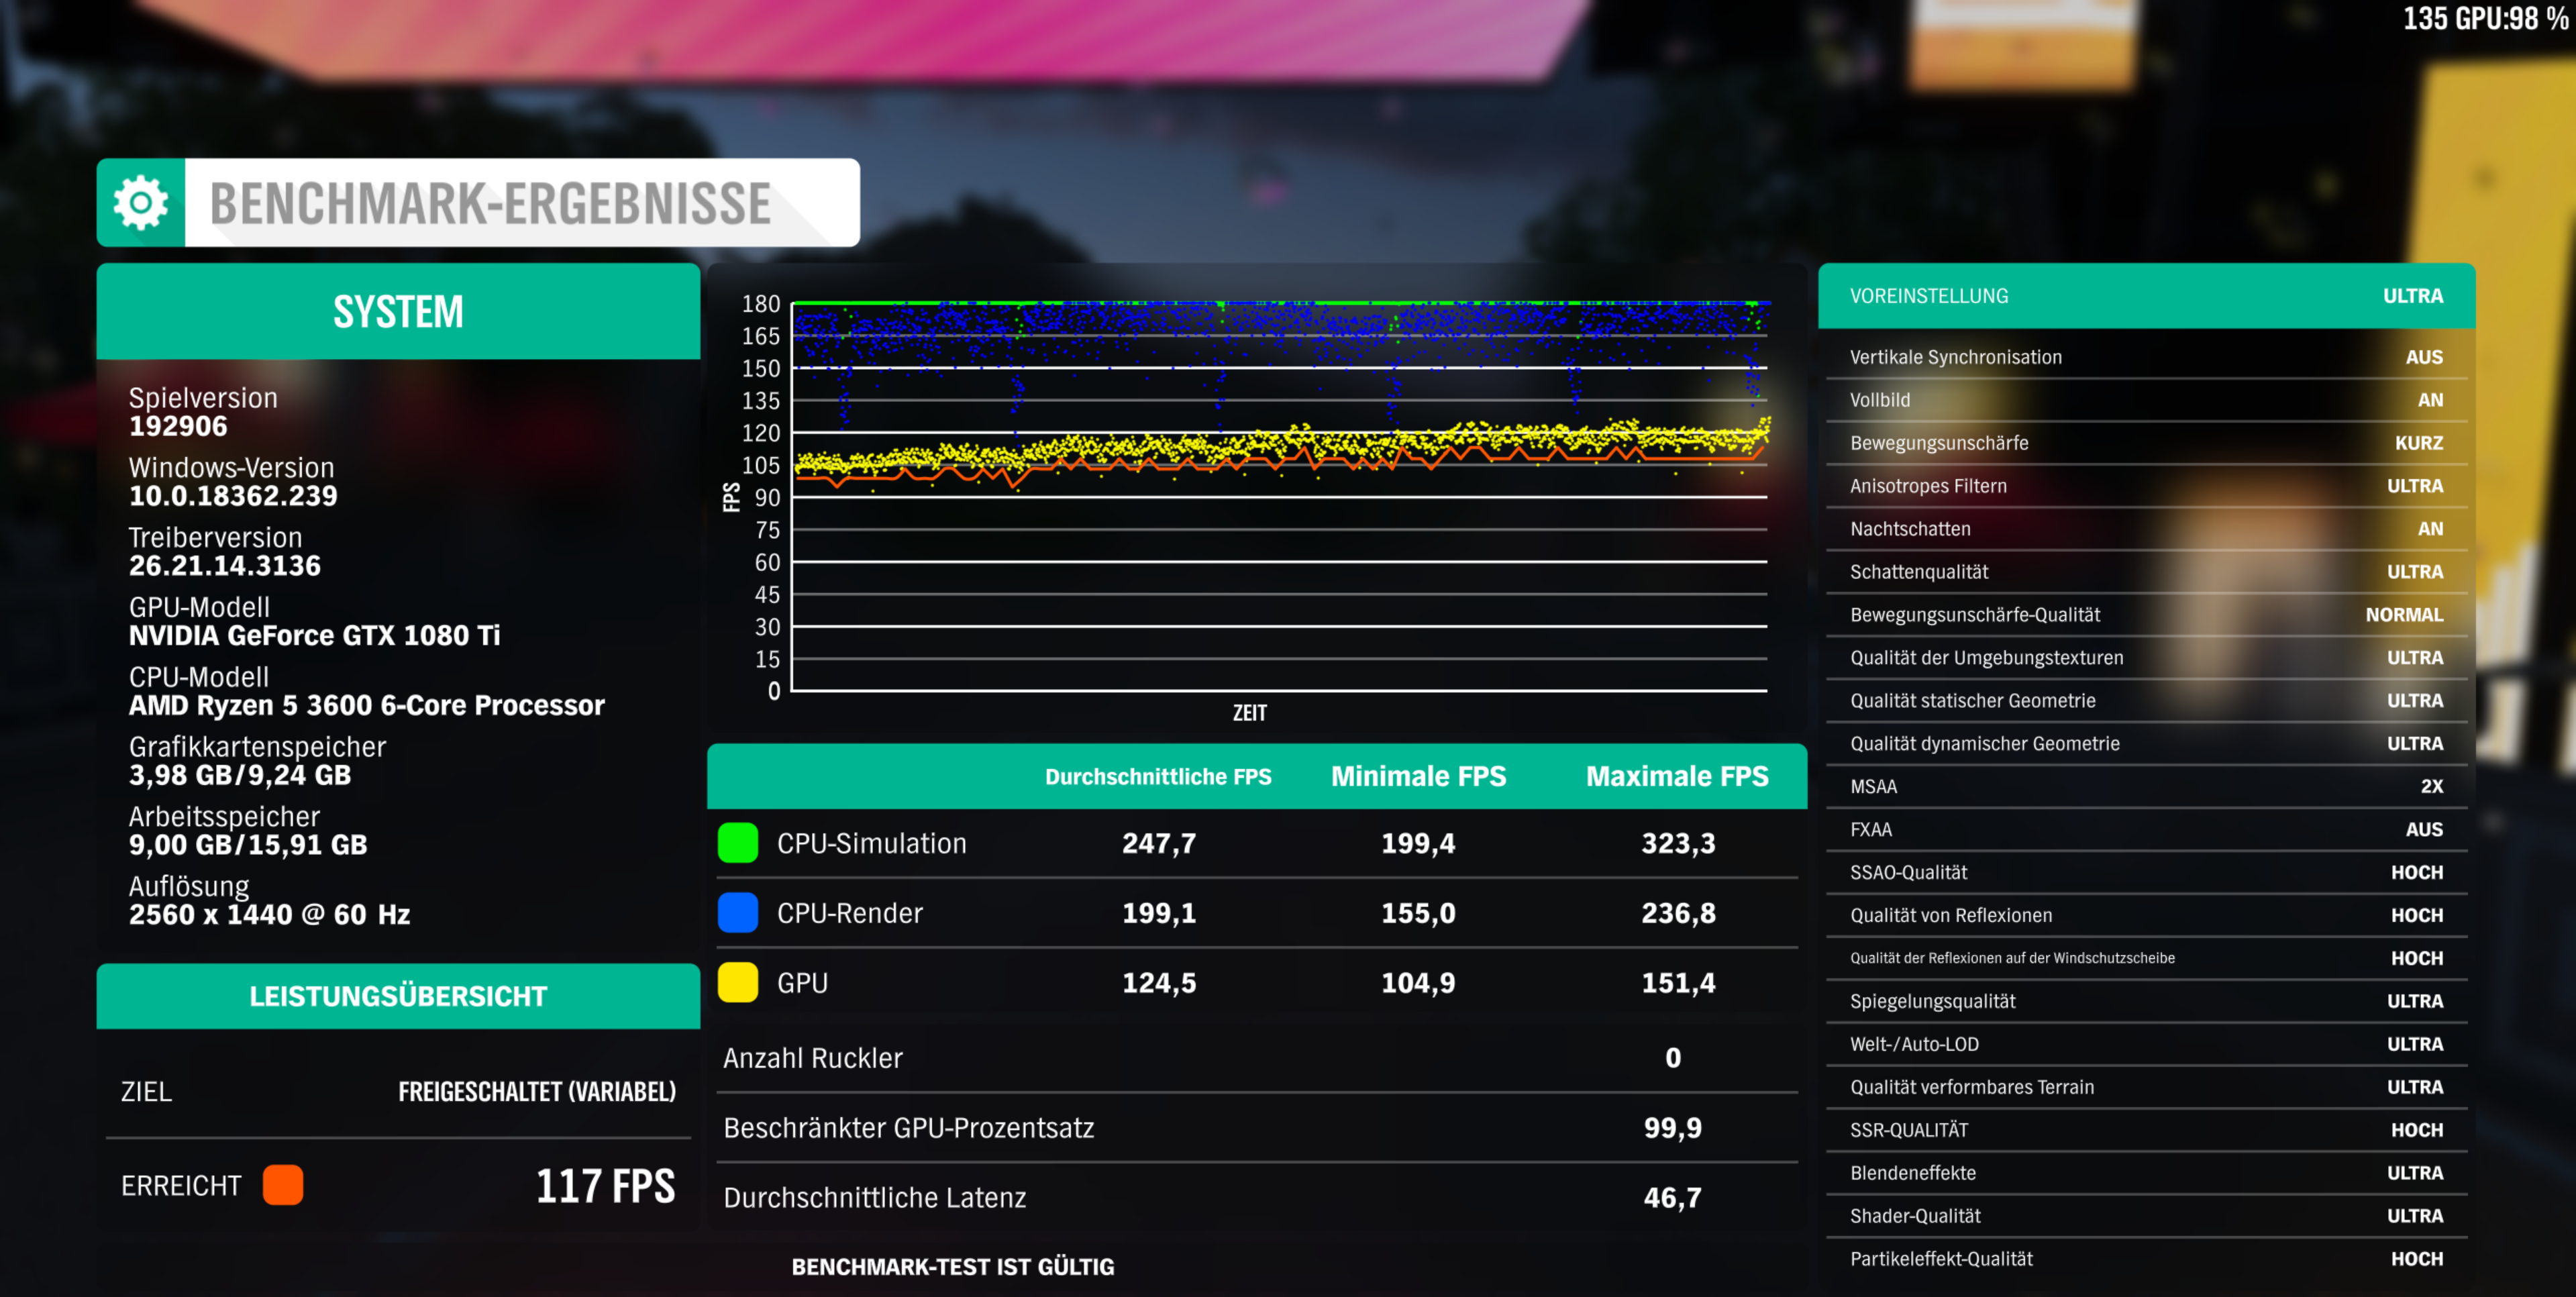Click the yellow GPU legend square

pyautogui.click(x=738, y=983)
